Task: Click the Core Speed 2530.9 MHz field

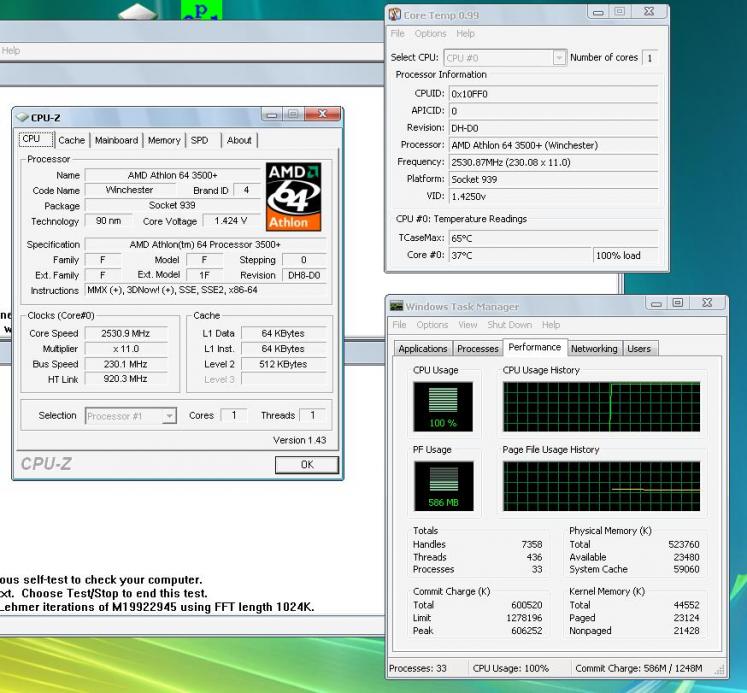Action: [x=126, y=333]
